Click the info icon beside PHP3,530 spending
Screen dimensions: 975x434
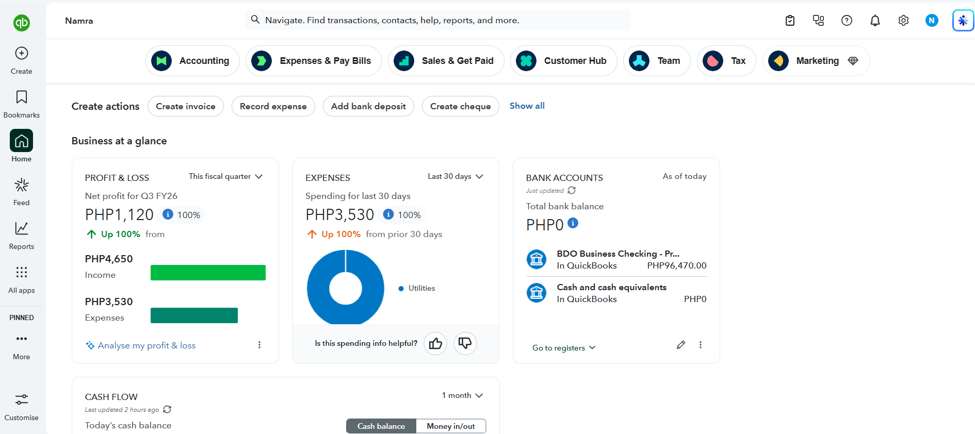389,215
